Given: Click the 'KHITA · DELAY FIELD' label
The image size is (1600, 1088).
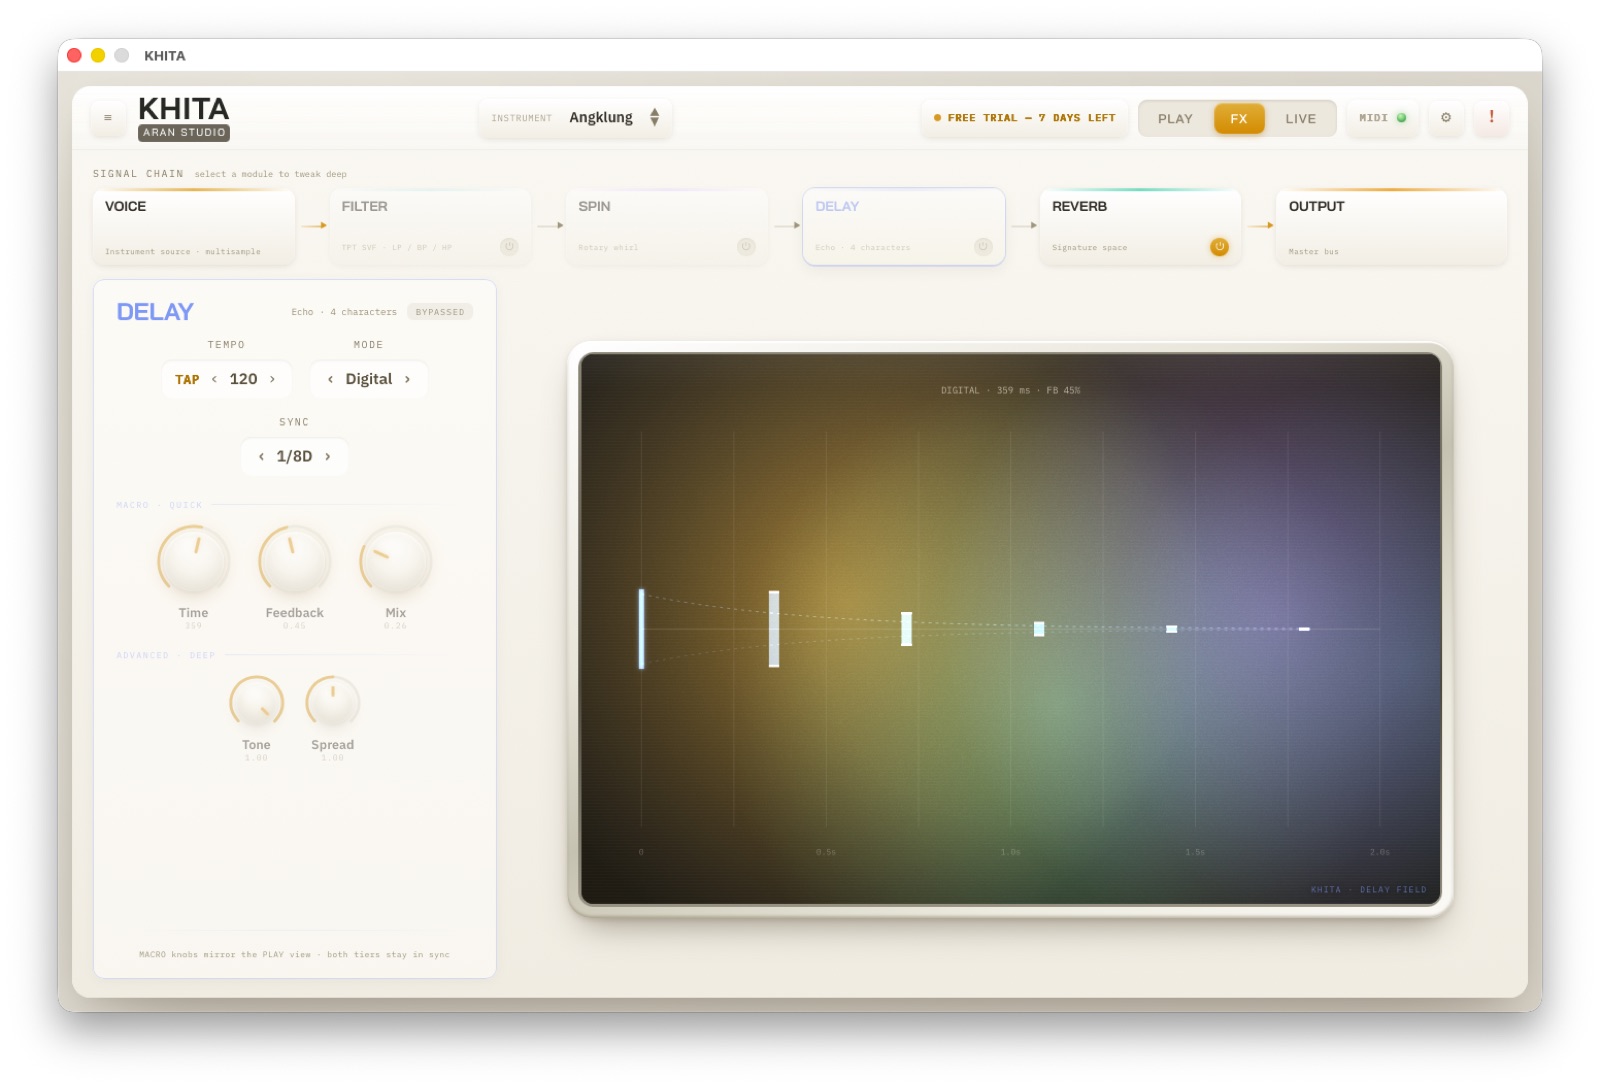Looking at the screenshot, I should point(1369,889).
